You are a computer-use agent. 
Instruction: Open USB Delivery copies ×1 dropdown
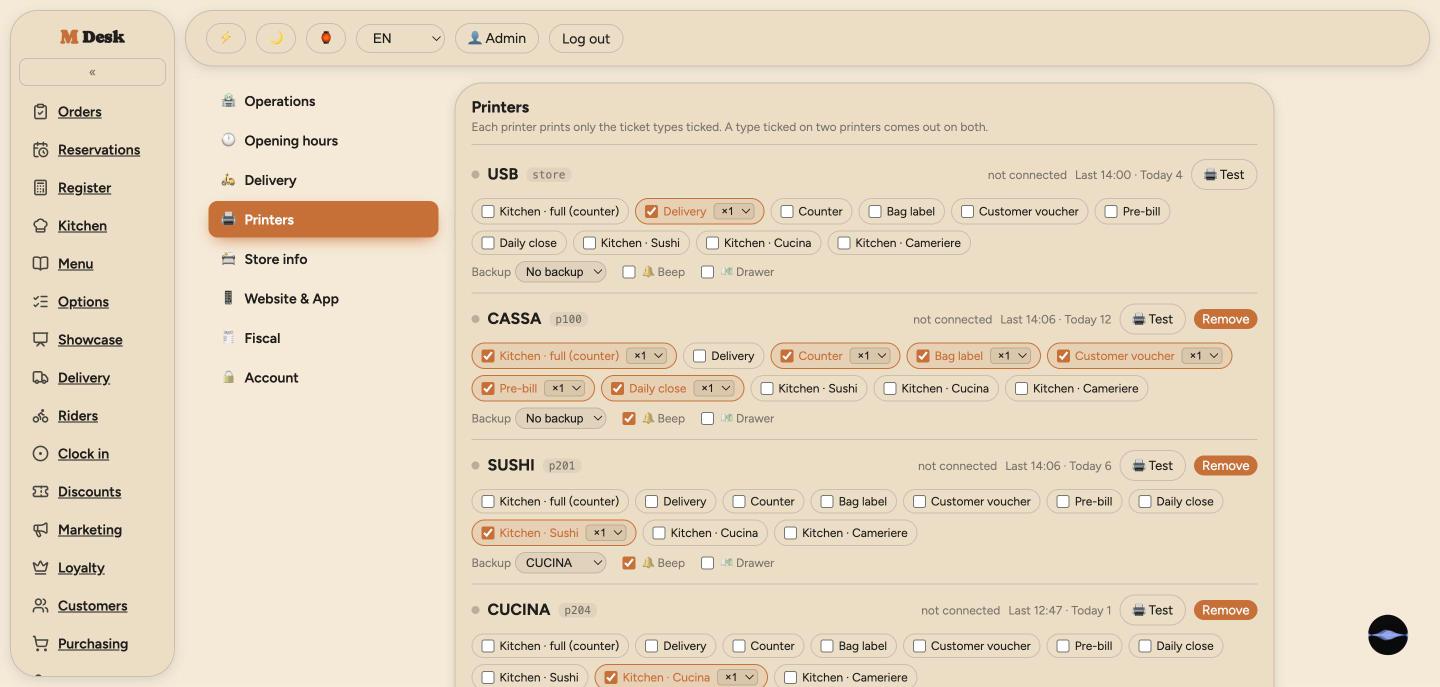click(734, 212)
